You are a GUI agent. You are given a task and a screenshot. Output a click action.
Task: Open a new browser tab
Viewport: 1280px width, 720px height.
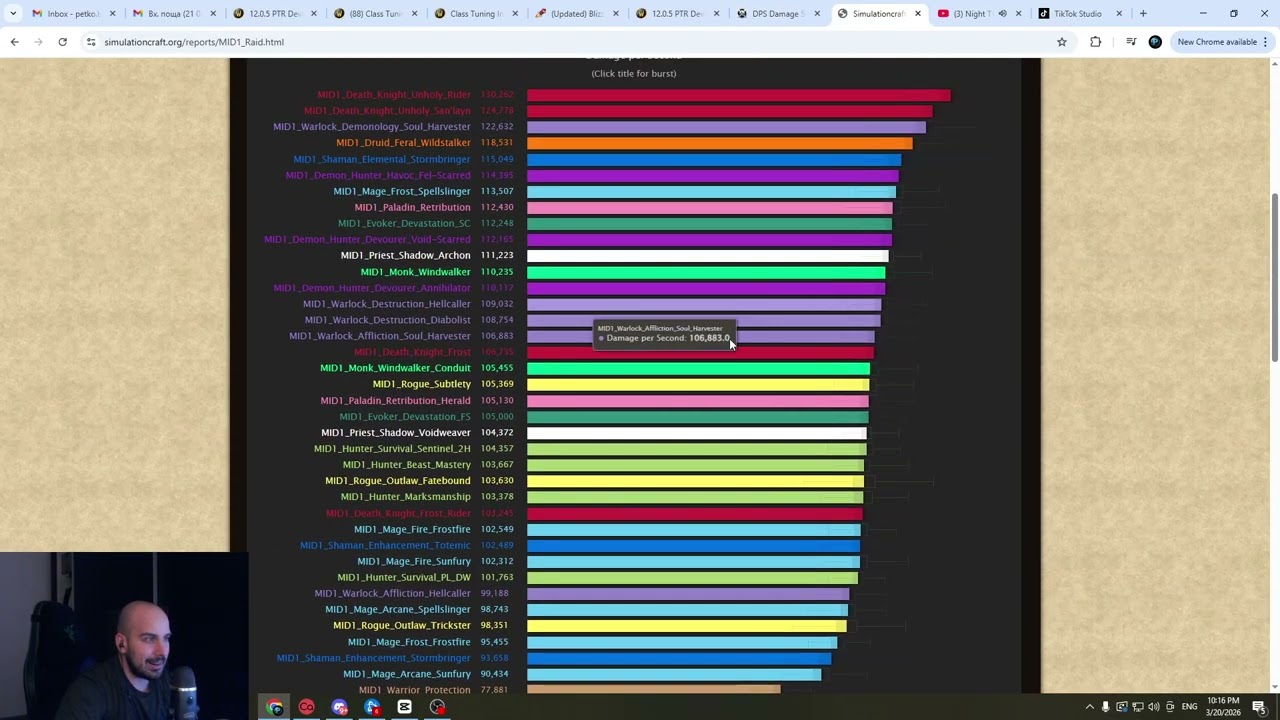tap(1143, 14)
